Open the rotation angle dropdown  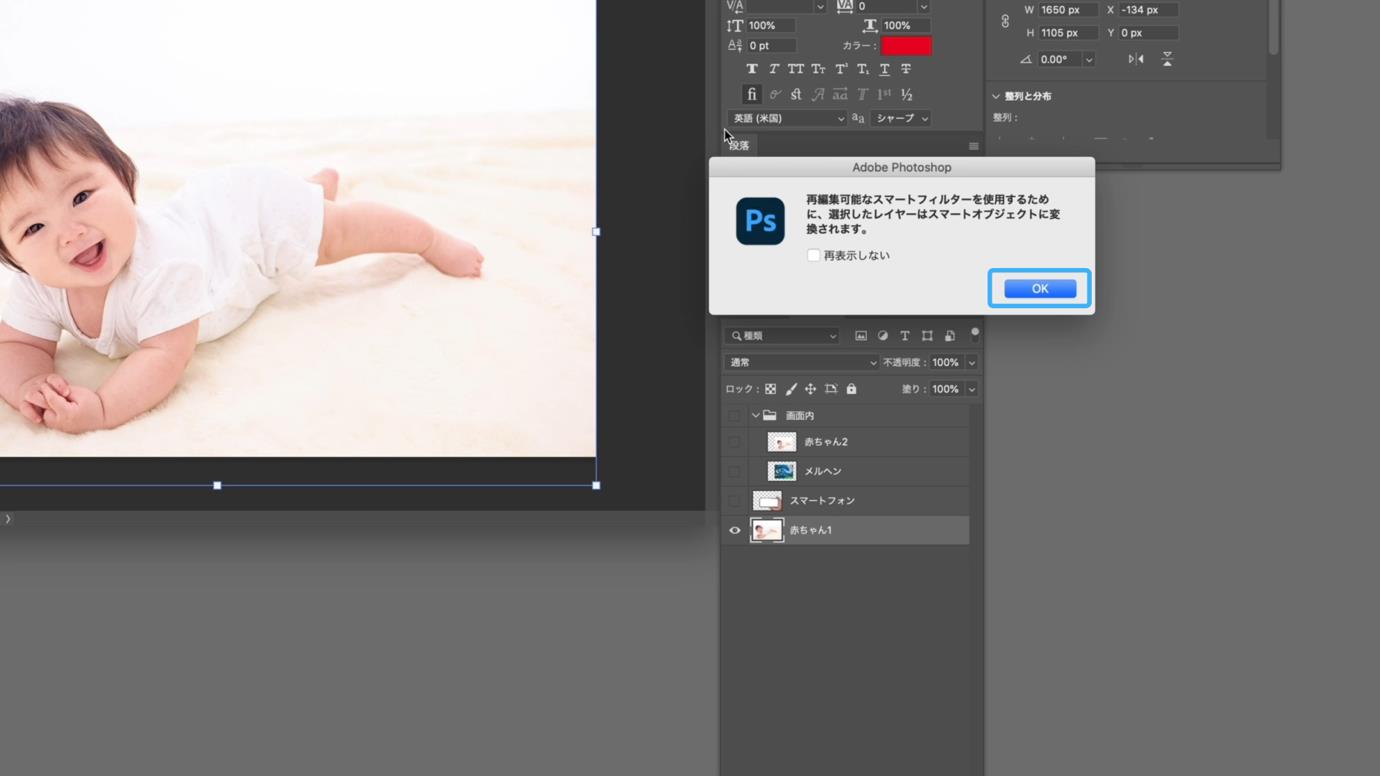point(1089,60)
